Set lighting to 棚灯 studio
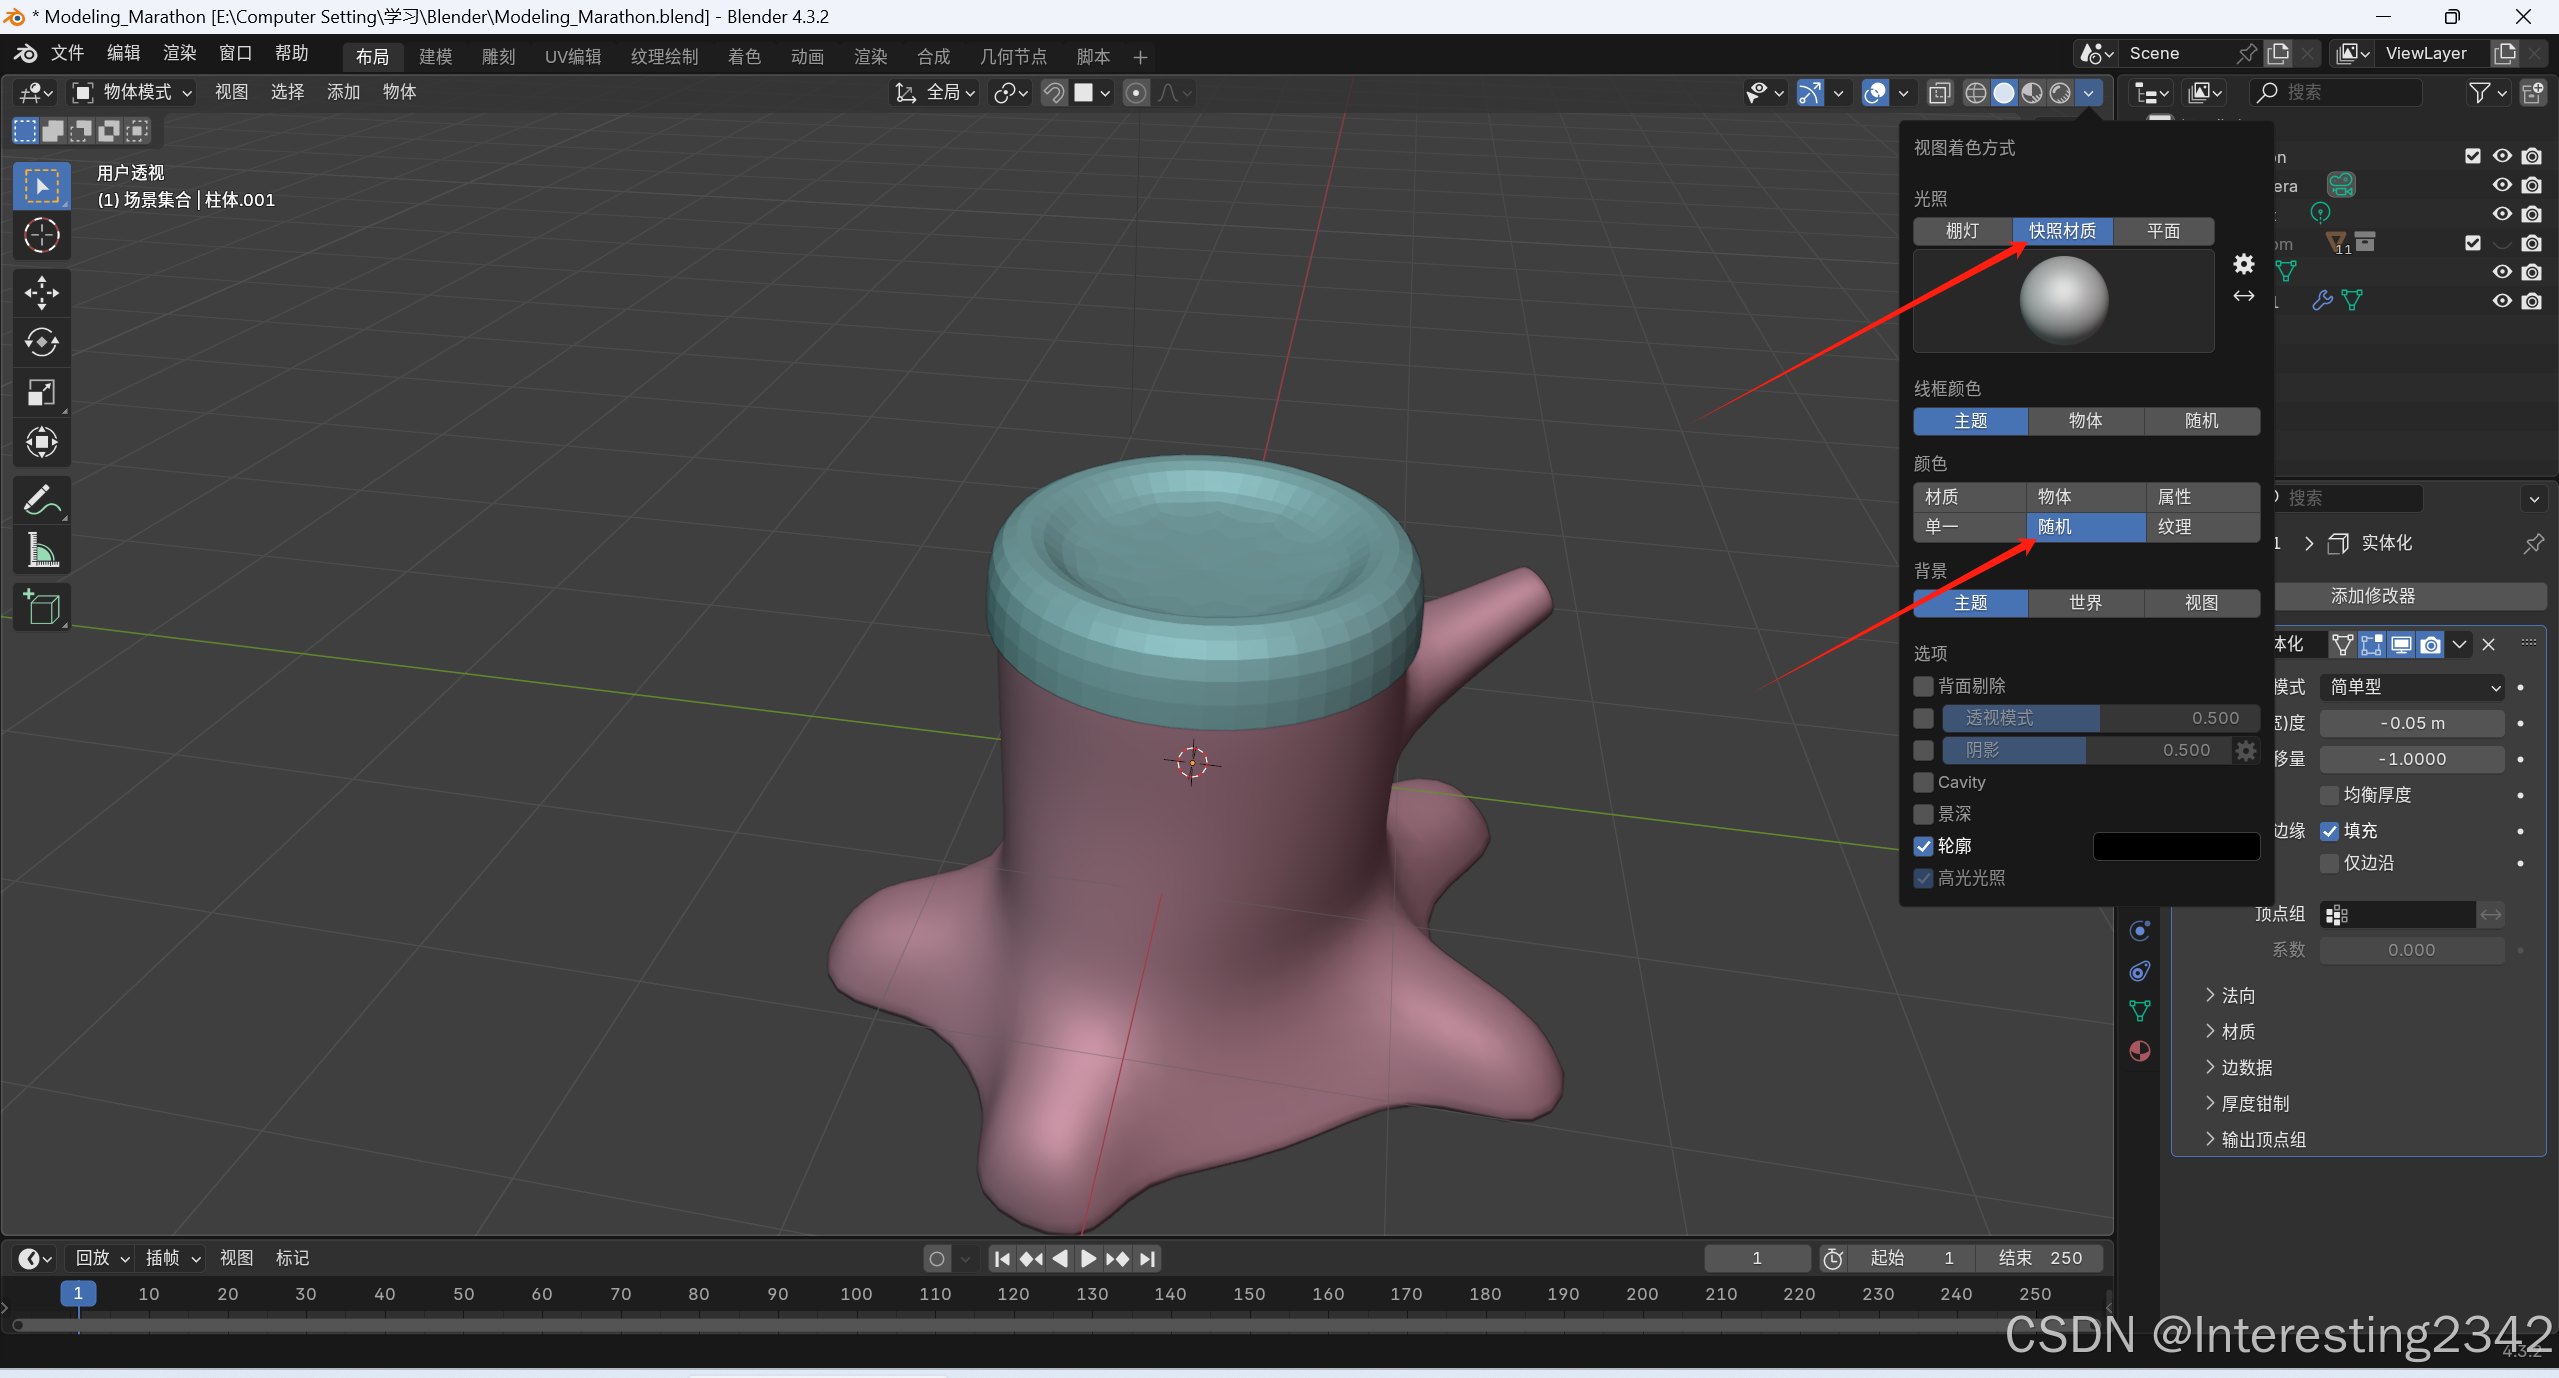The height and width of the screenshot is (1378, 2559). coord(1962,231)
